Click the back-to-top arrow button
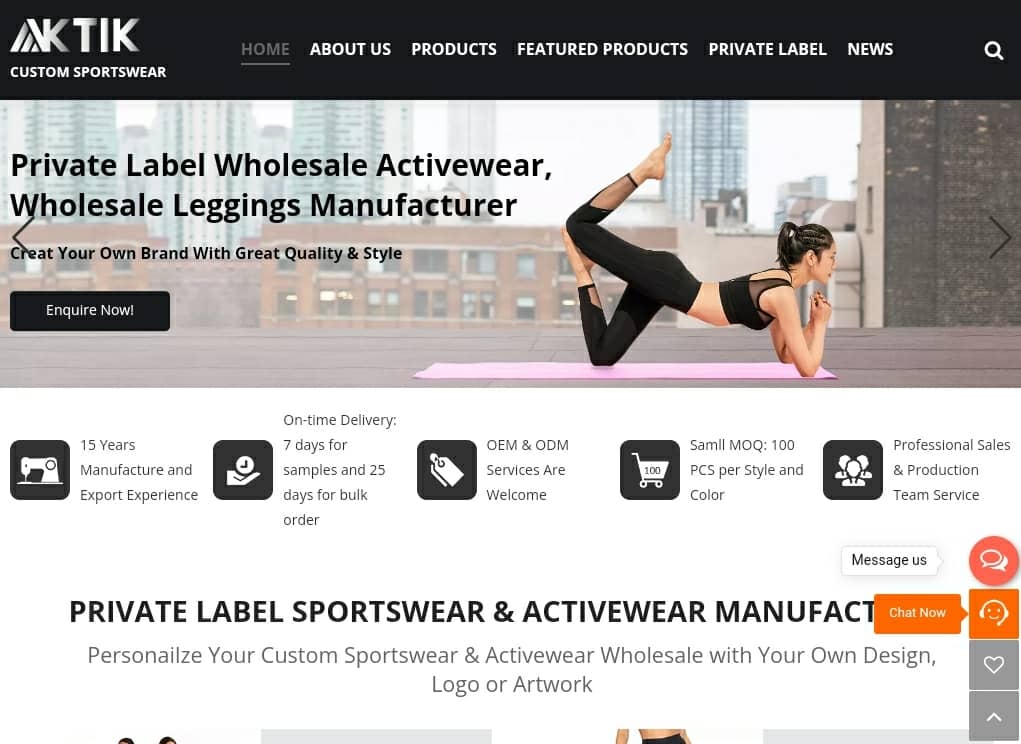Image resolution: width=1021 pixels, height=744 pixels. point(994,716)
